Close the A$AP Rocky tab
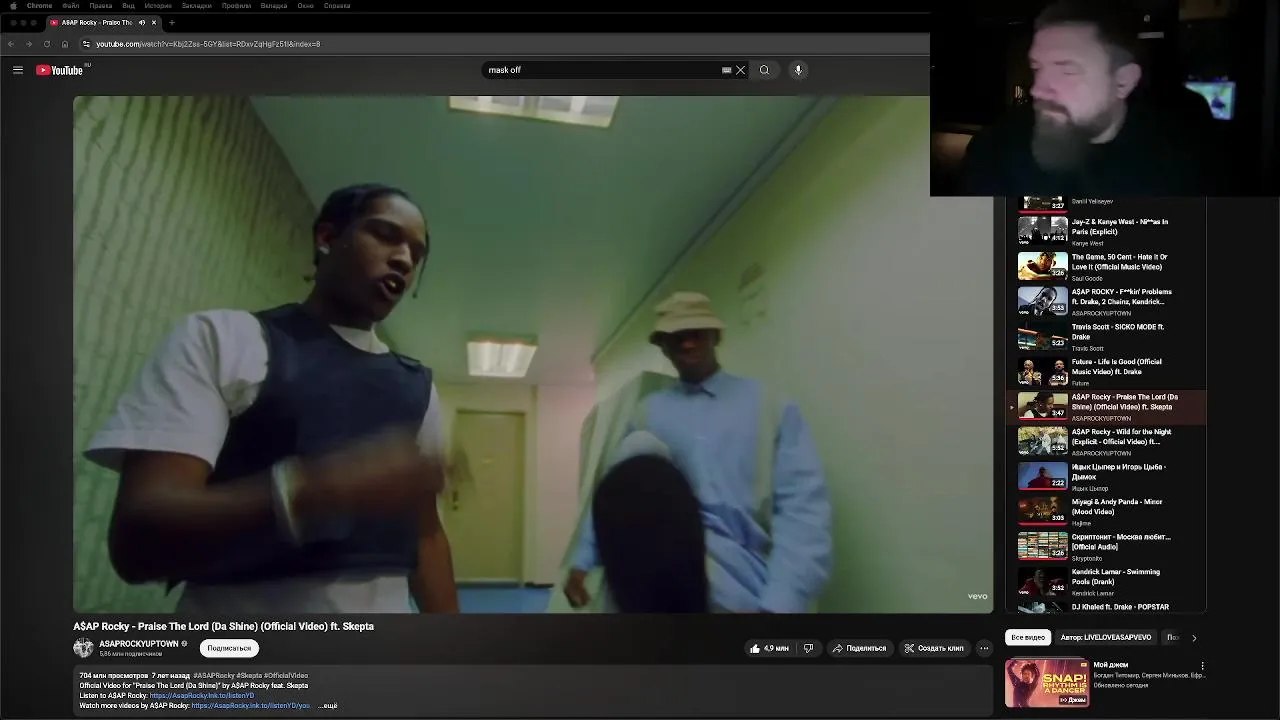Image resolution: width=1280 pixels, height=720 pixels. tap(154, 22)
